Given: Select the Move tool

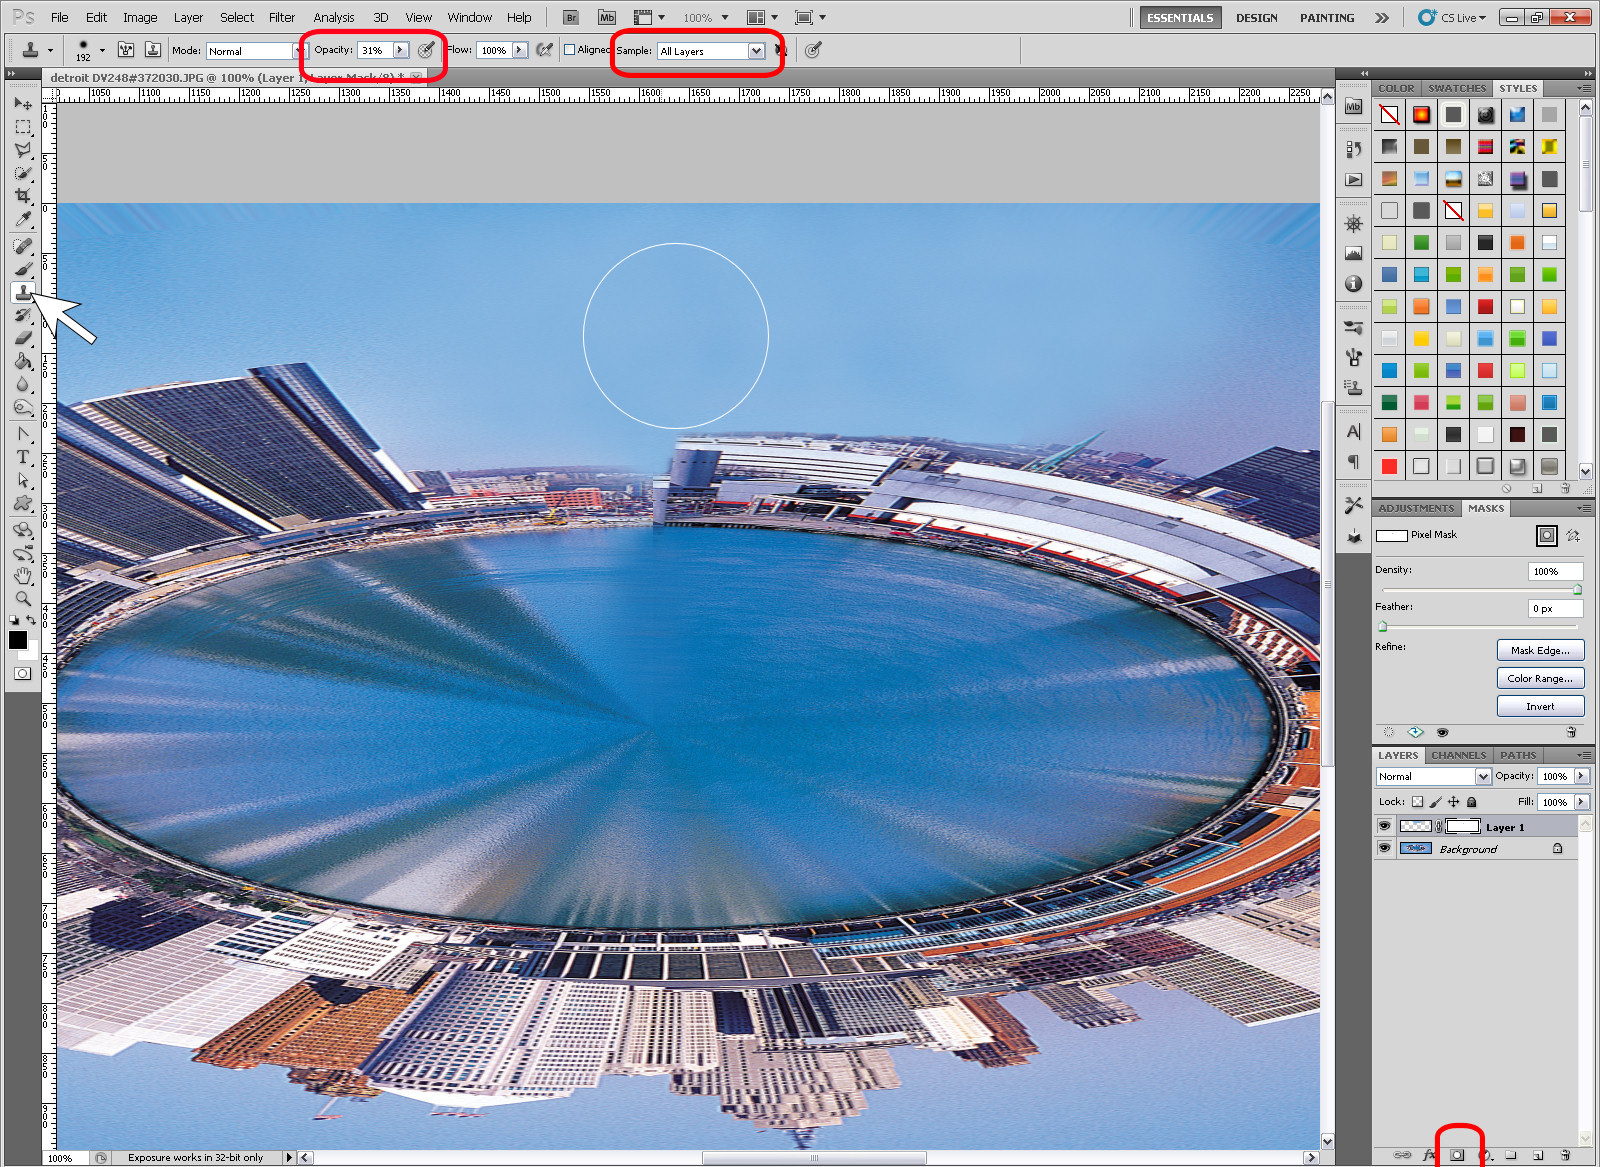Looking at the screenshot, I should pos(23,104).
